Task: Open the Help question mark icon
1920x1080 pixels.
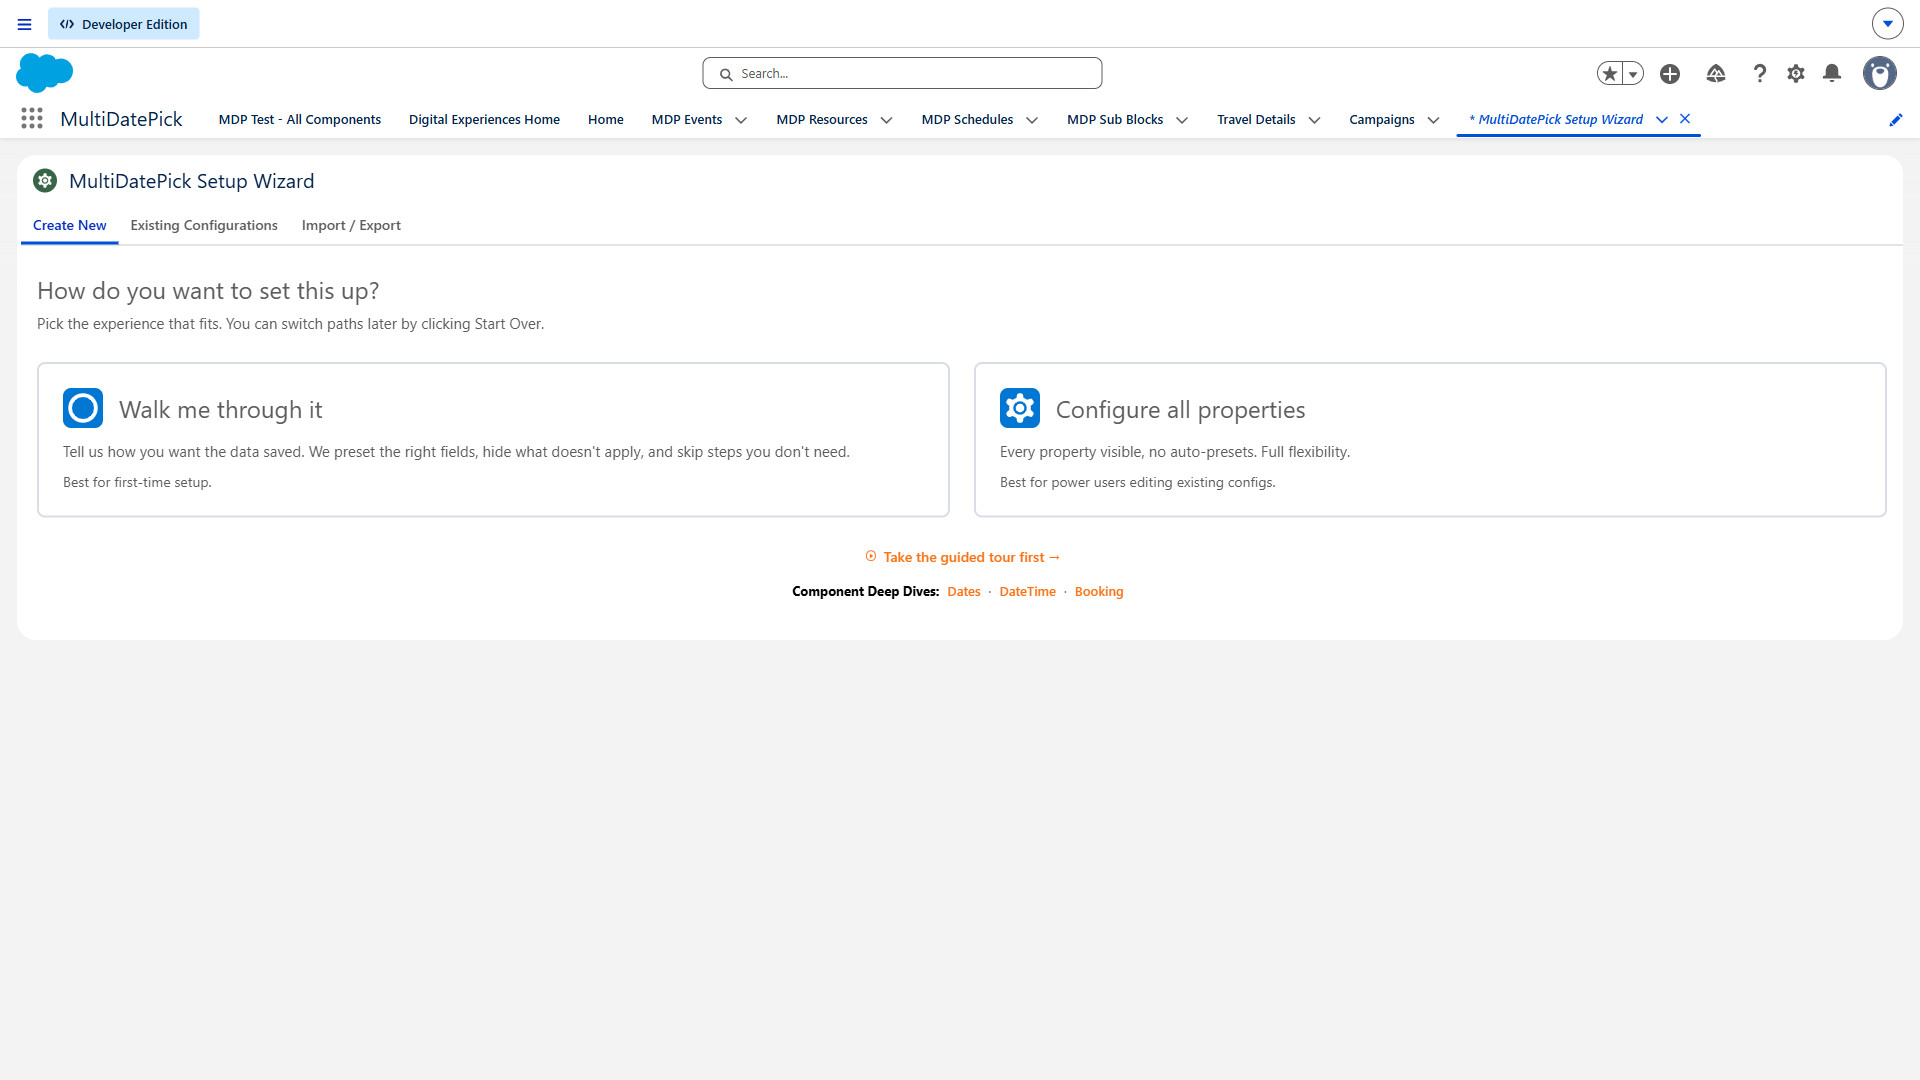Action: [1760, 73]
